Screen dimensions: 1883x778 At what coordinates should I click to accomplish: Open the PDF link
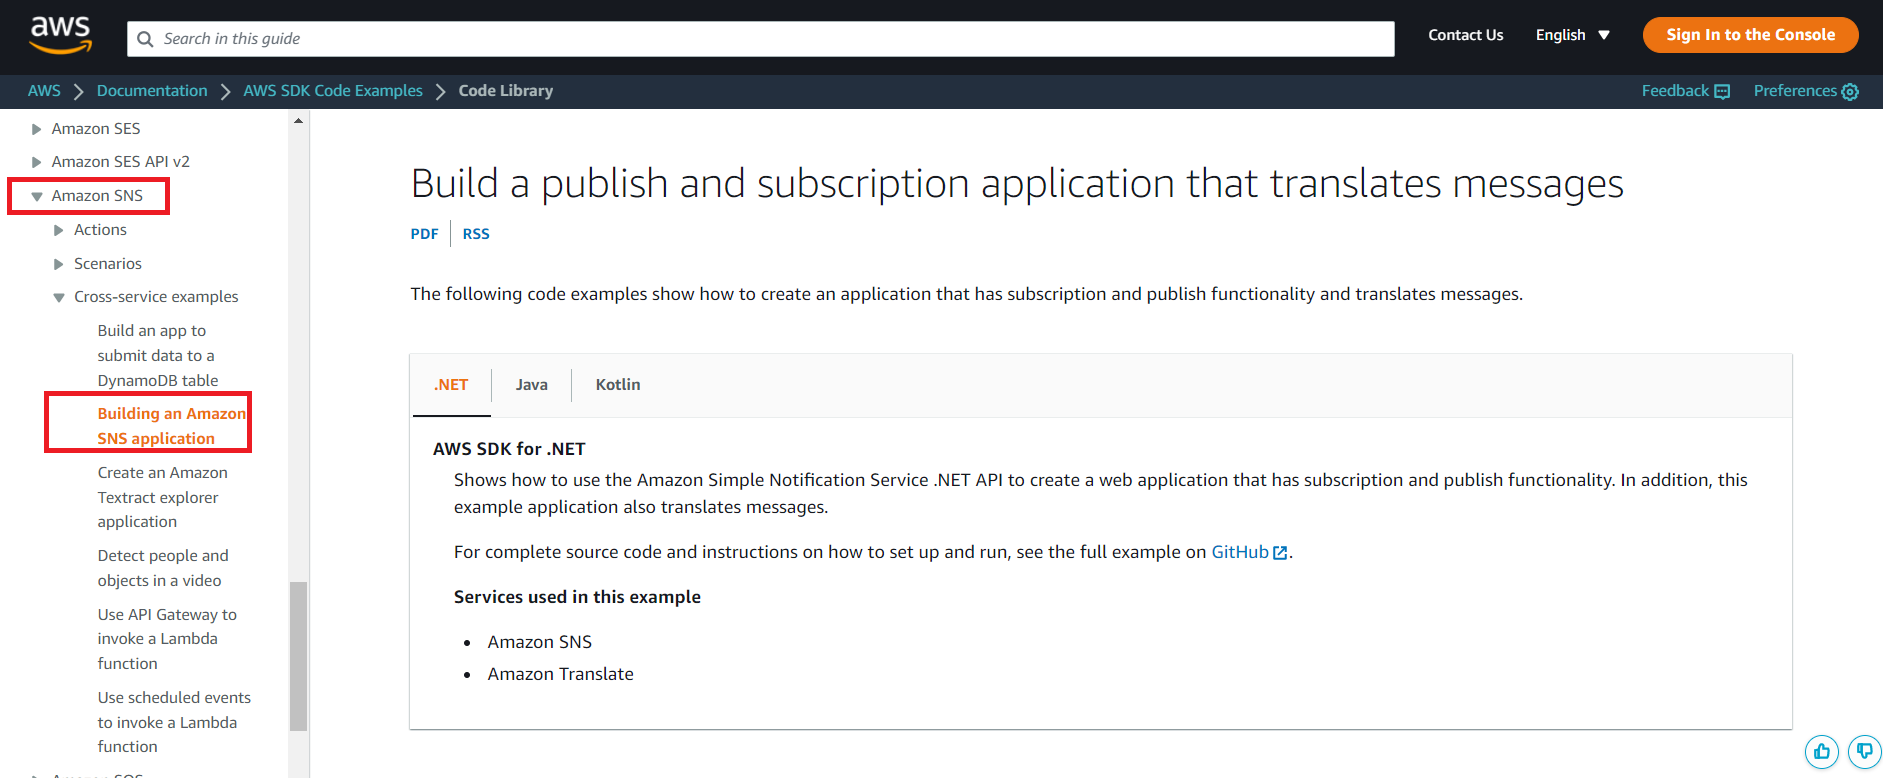(x=424, y=234)
